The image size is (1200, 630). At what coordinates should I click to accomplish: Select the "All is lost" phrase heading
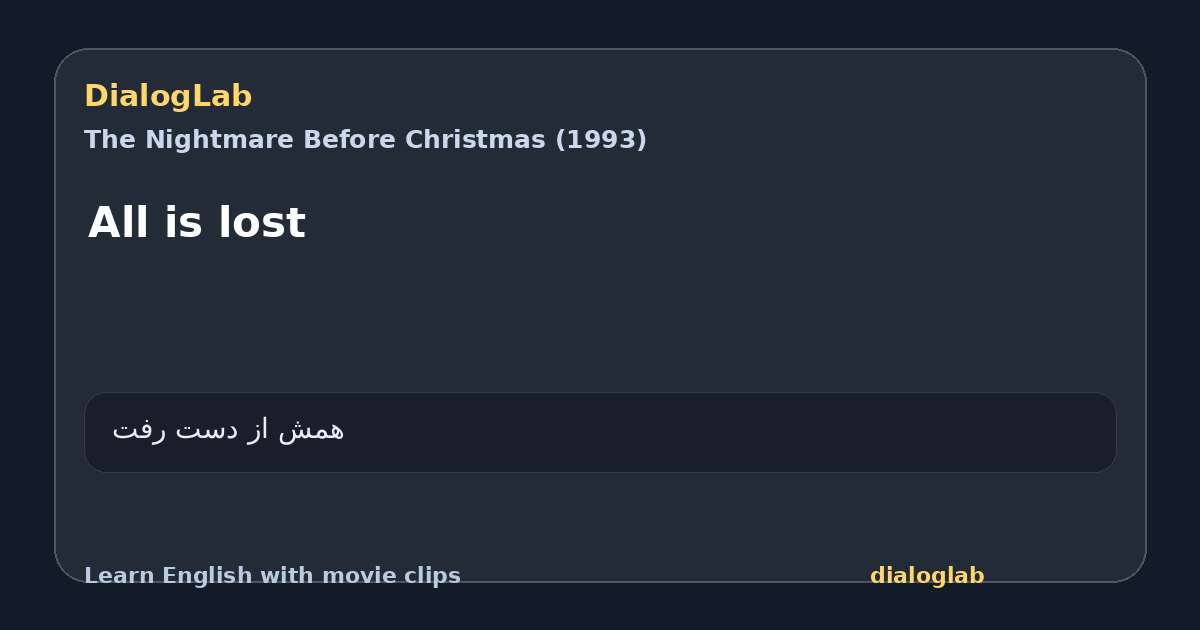click(197, 223)
